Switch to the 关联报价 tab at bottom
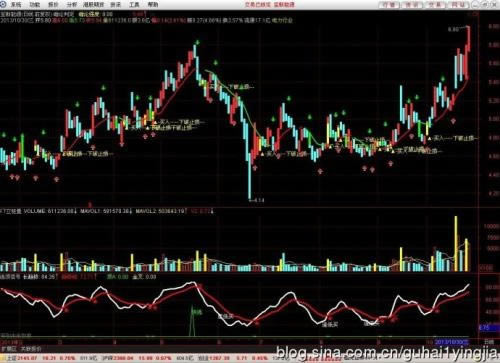The width and height of the screenshot is (500, 363). coord(31,349)
